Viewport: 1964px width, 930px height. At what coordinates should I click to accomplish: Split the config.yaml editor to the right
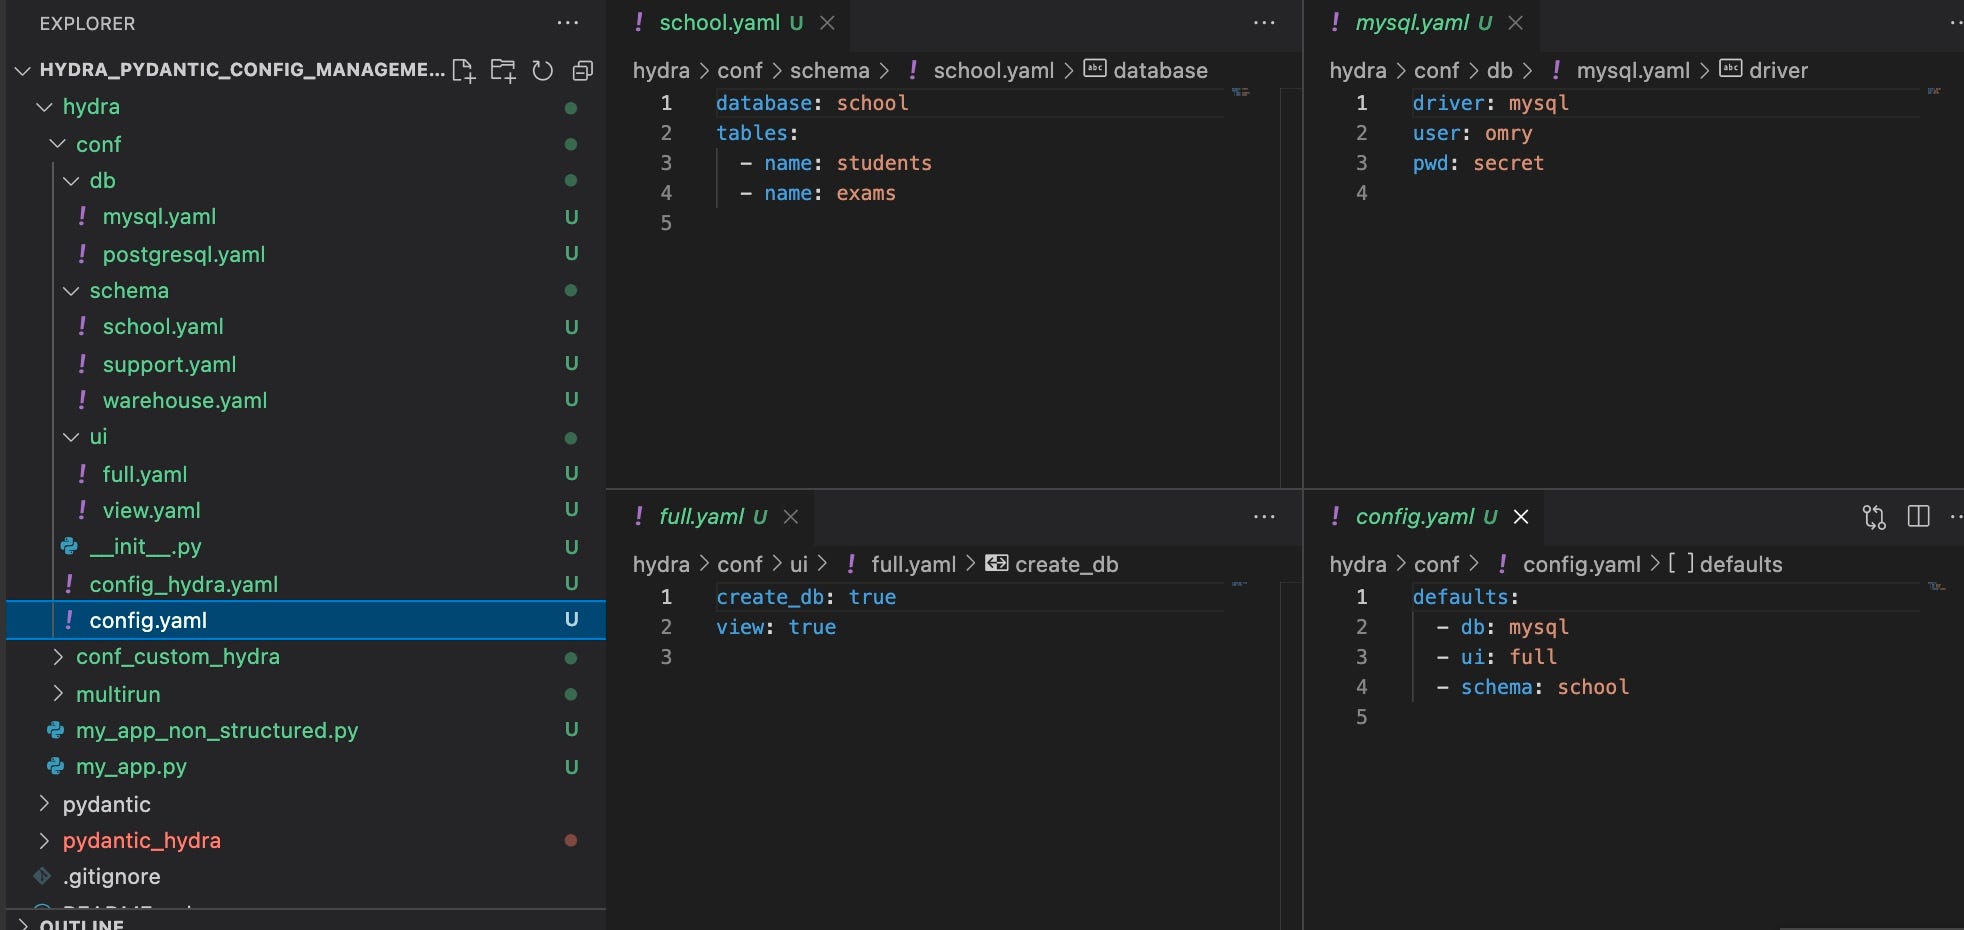tap(1918, 517)
